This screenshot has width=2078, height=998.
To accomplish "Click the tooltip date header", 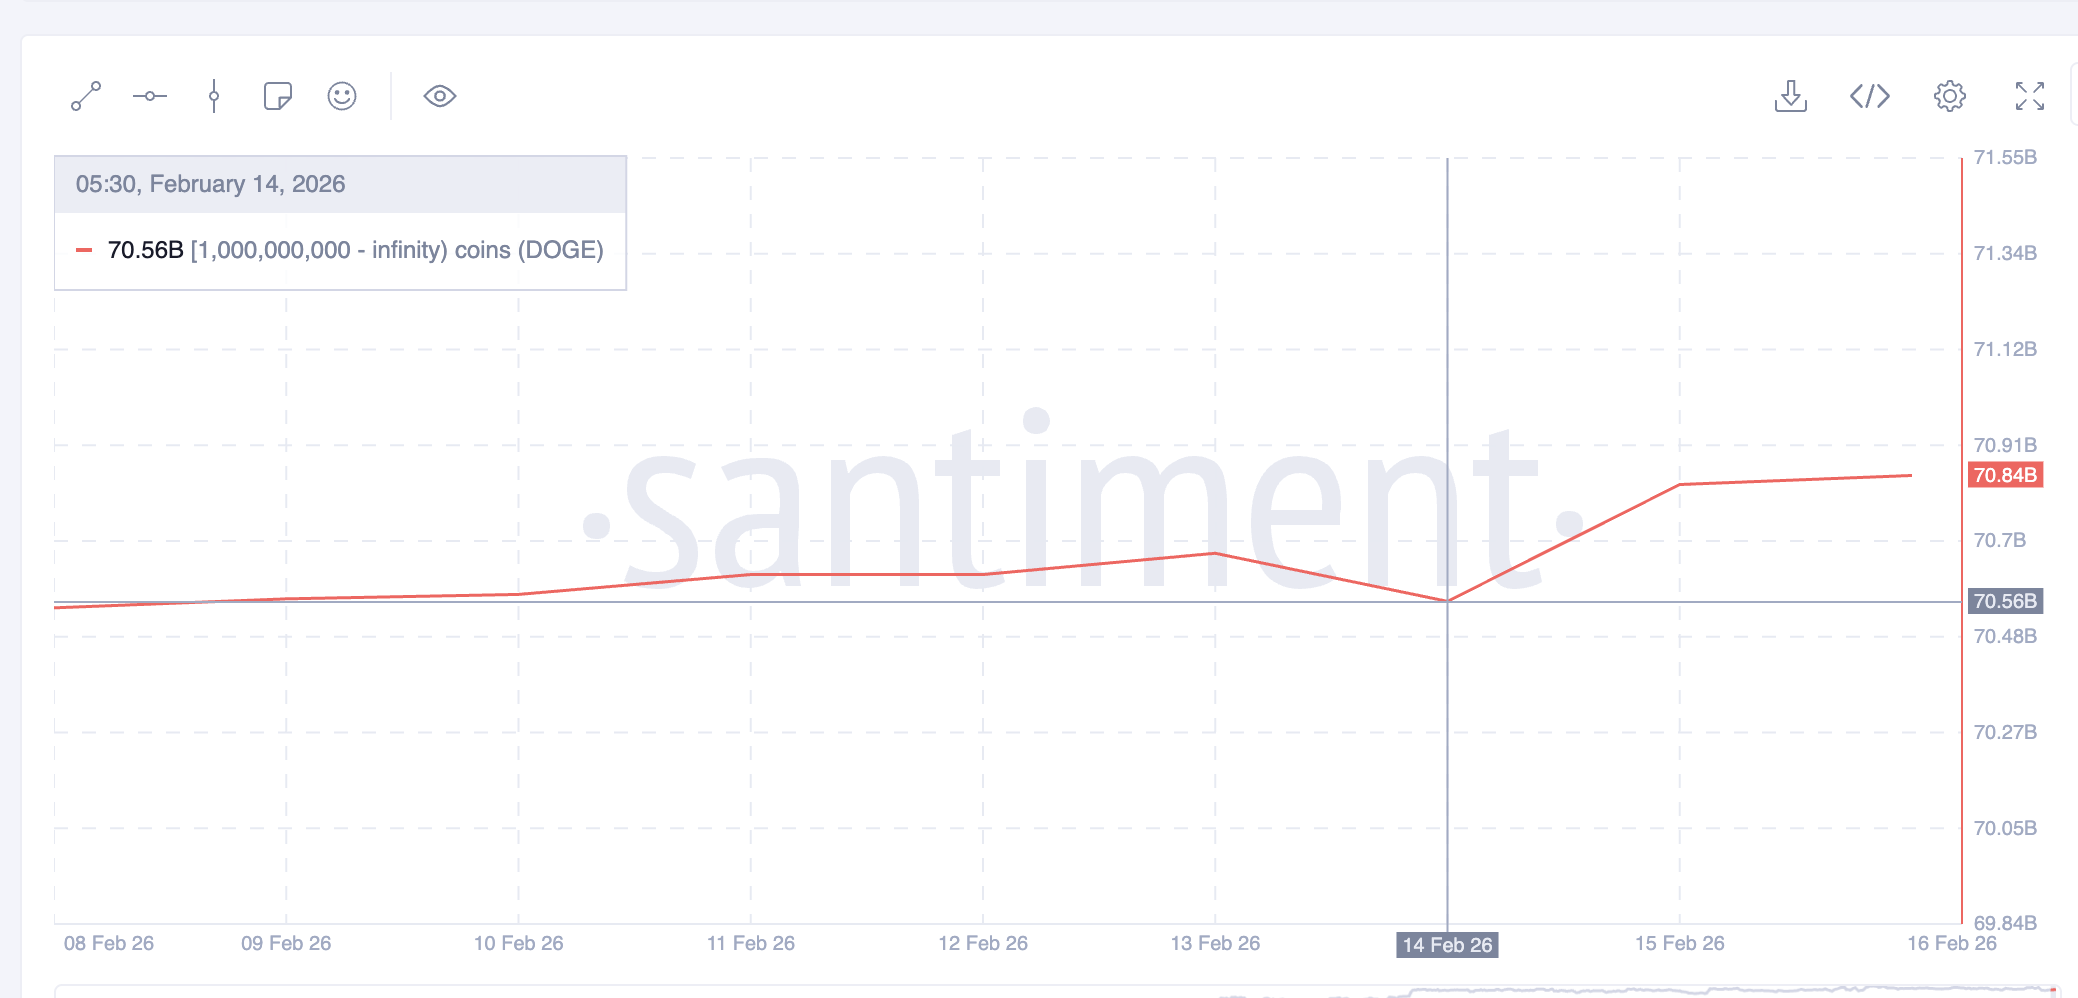I will click(x=210, y=184).
